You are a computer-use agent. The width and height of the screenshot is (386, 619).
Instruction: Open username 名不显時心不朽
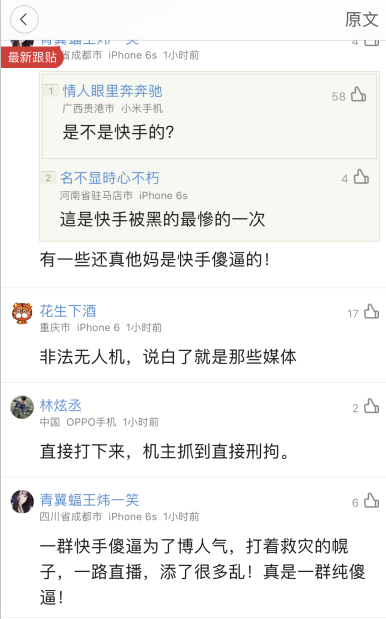[x=110, y=178]
